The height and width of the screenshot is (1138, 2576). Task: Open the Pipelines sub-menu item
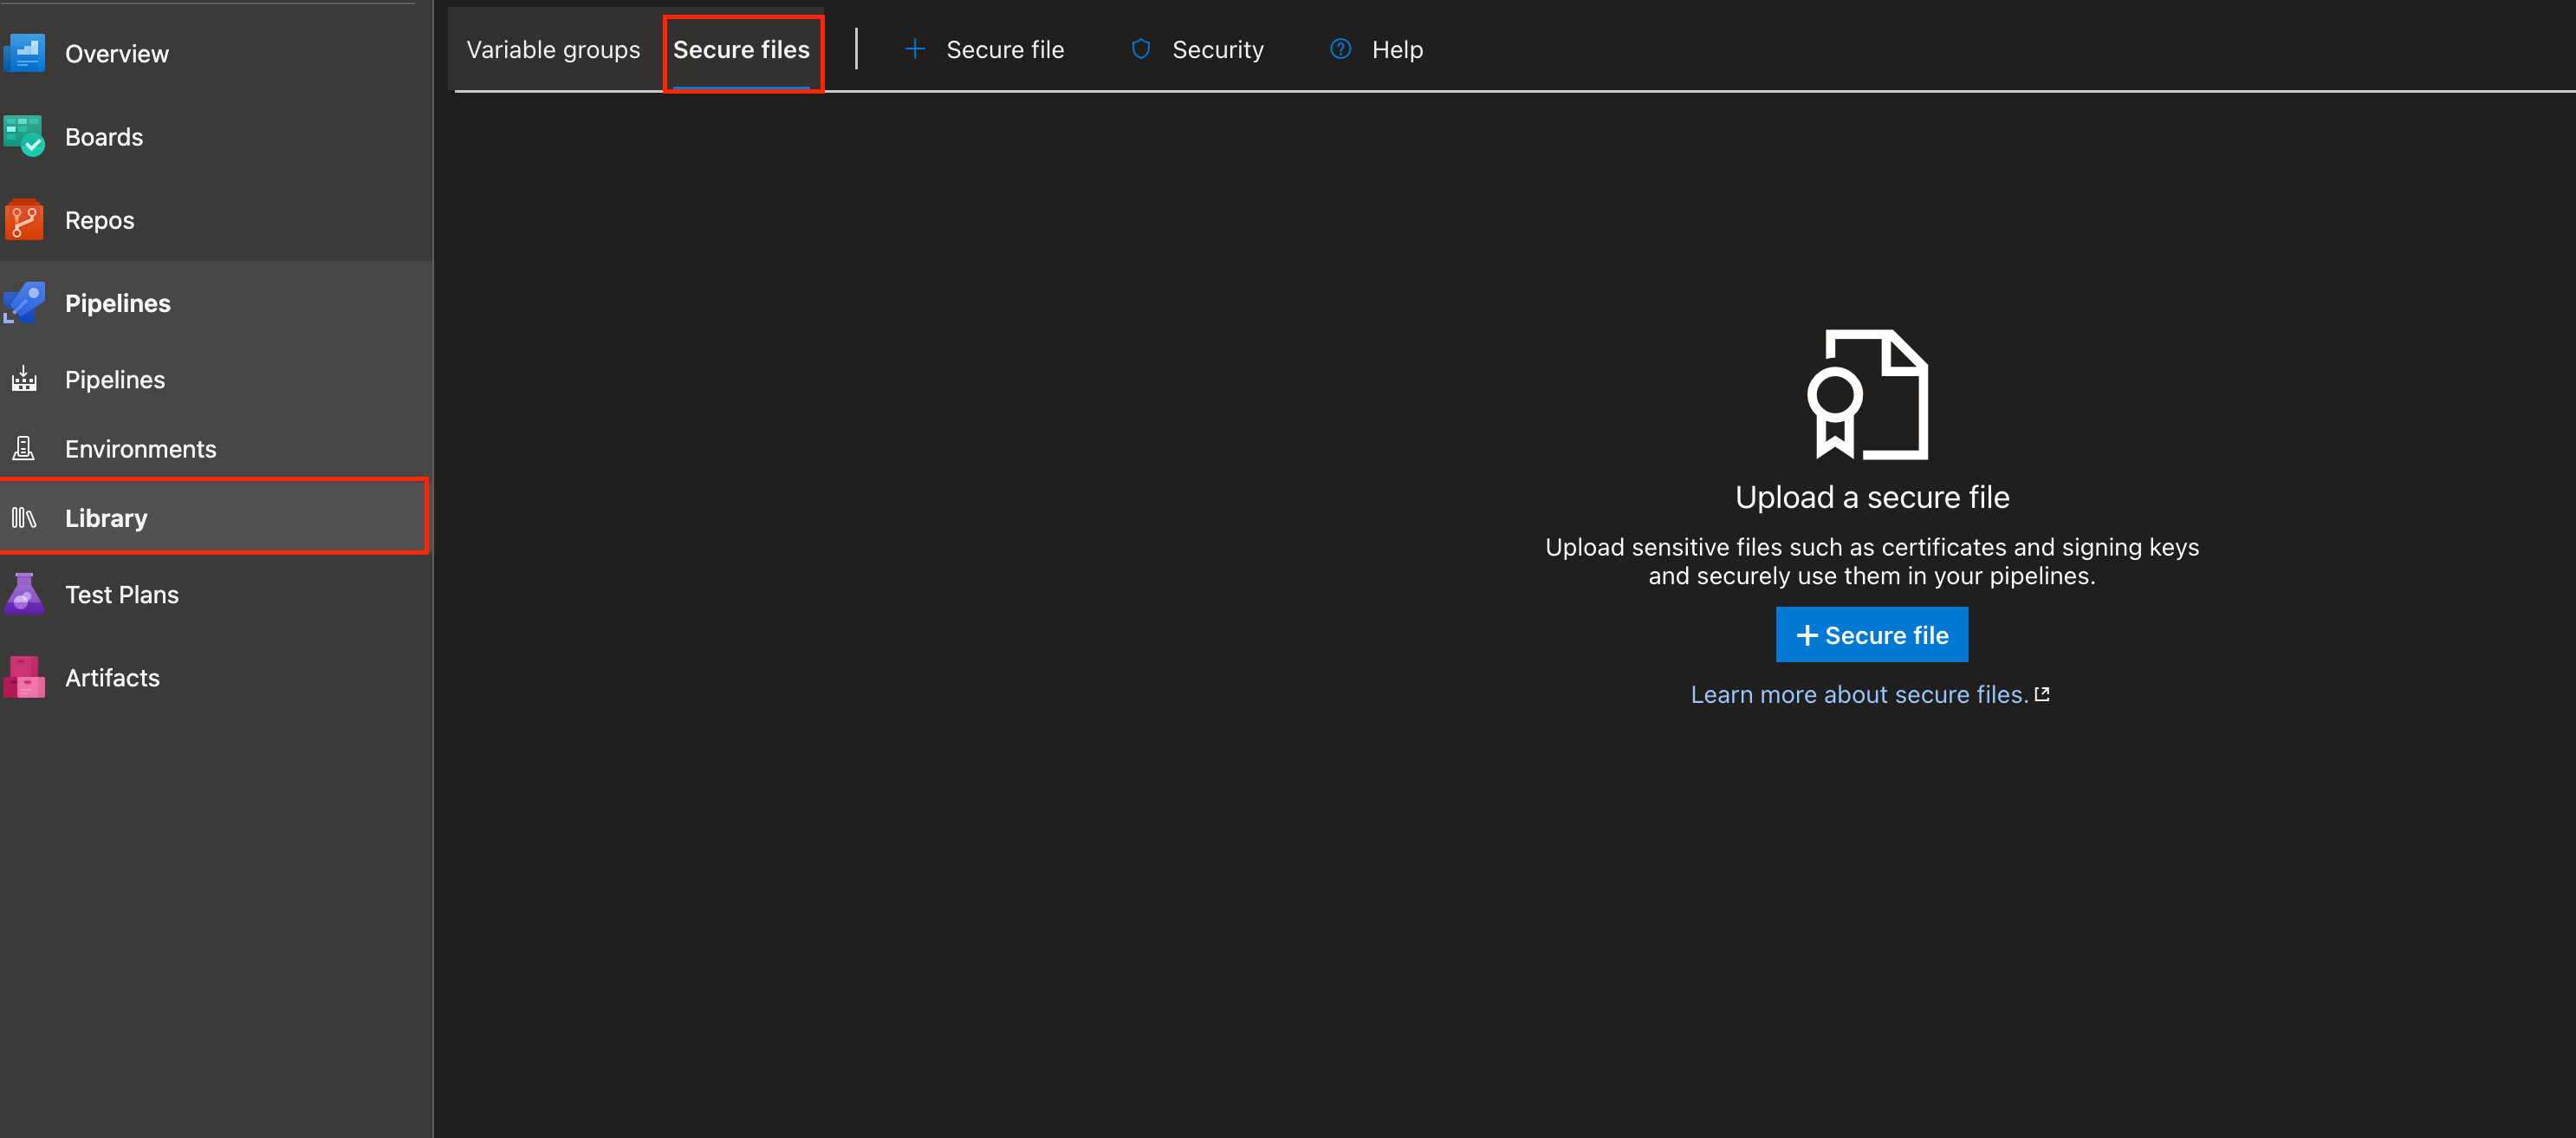pyautogui.click(x=115, y=380)
